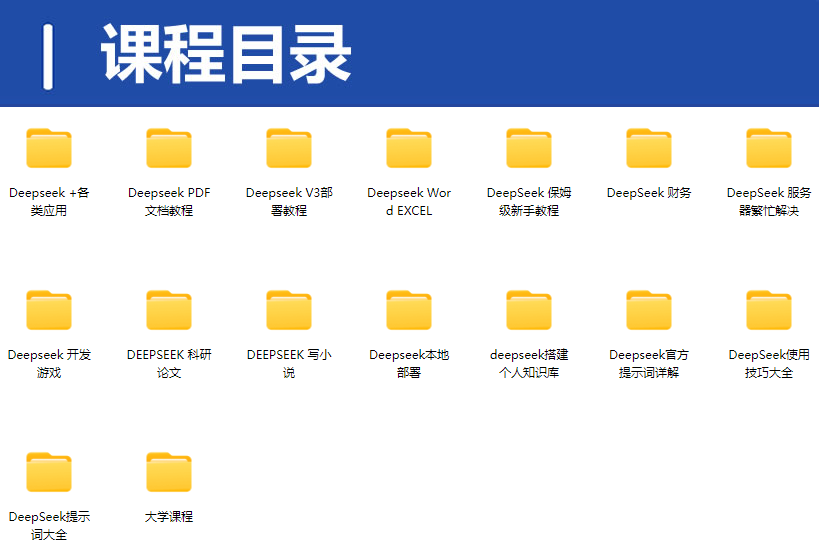The image size is (819, 555).
Task: Select the label "Deepseek官方提示词详解"
Action: (649, 363)
